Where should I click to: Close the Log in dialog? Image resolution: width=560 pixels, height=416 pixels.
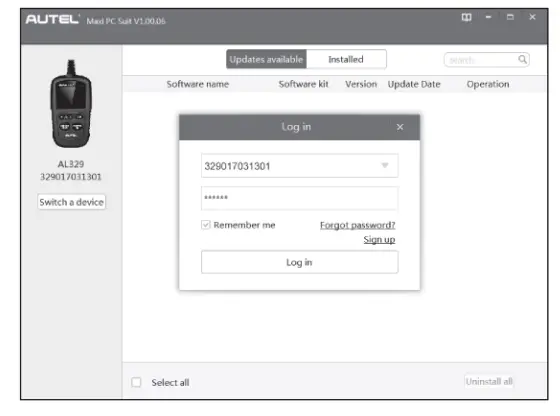click(400, 127)
